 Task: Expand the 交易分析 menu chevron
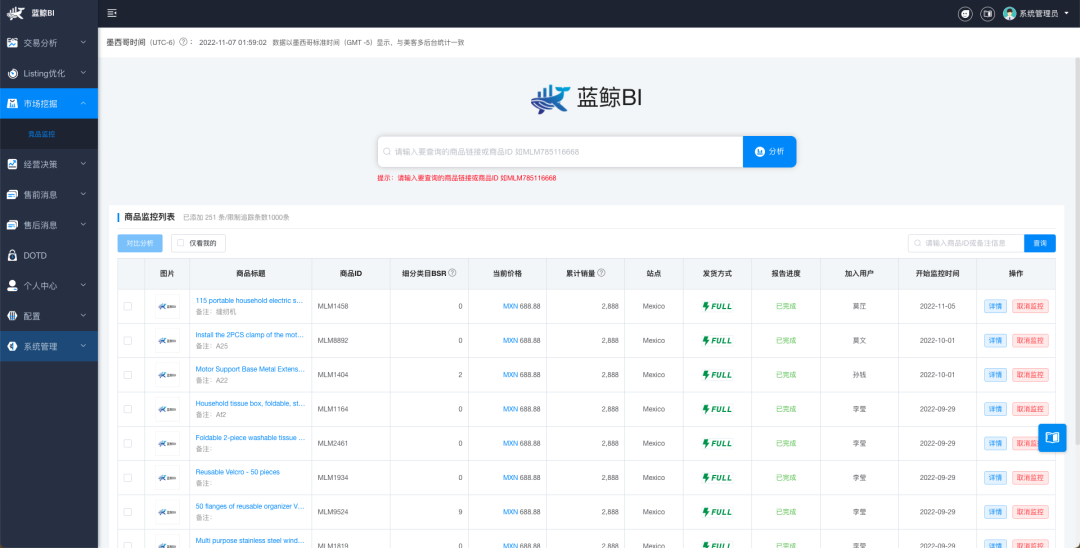click(x=83, y=42)
